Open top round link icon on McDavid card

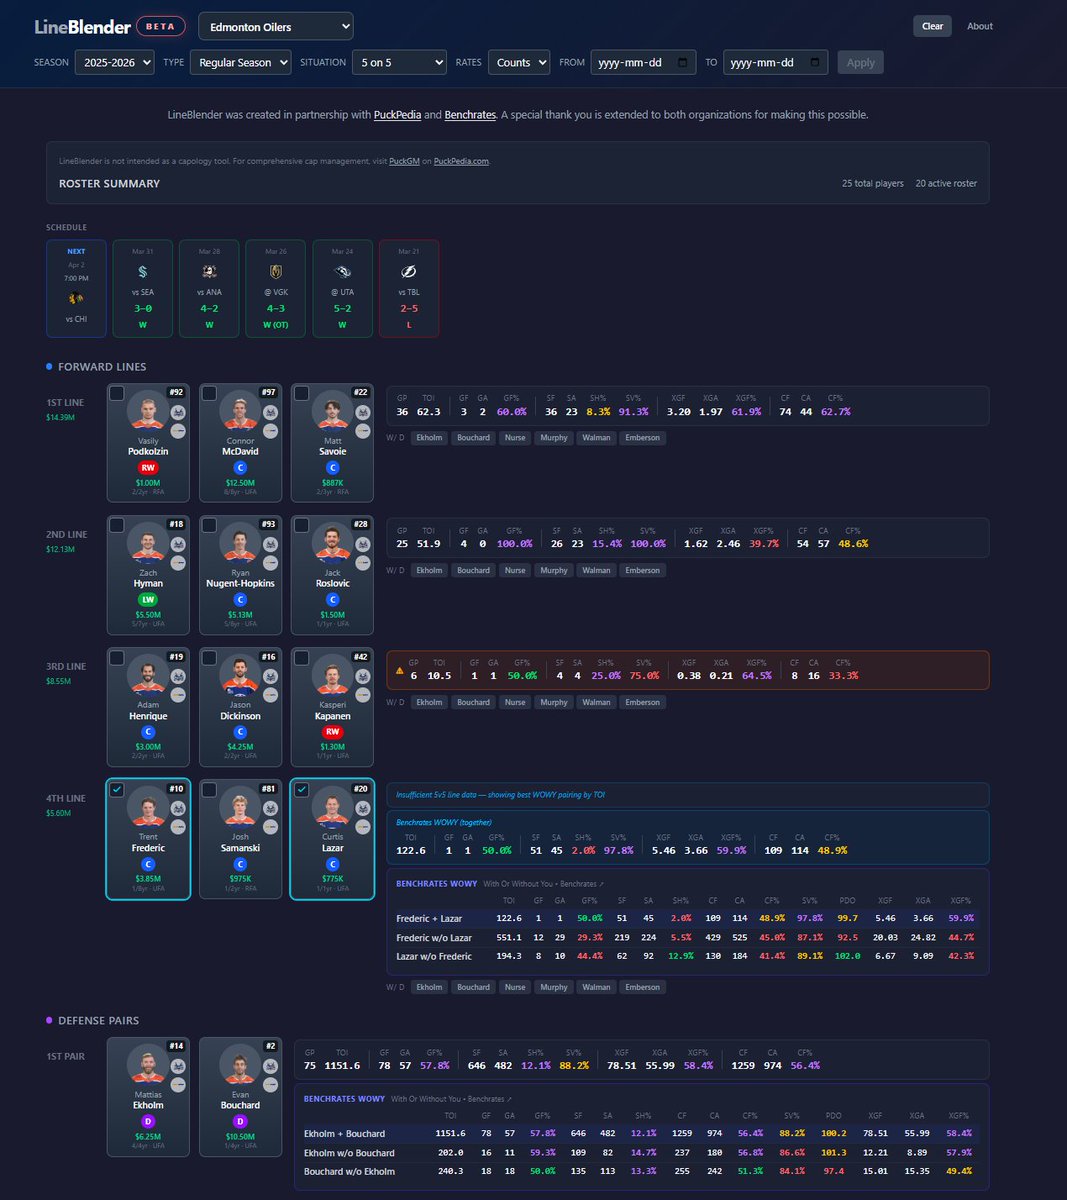(270, 412)
